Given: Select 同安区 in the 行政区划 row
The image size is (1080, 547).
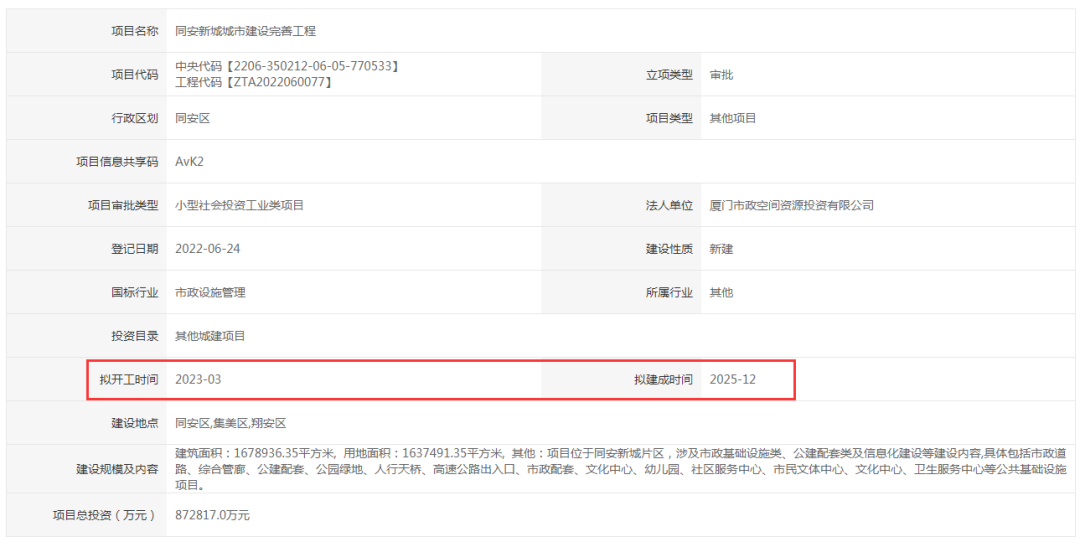Looking at the screenshot, I should click(x=193, y=118).
